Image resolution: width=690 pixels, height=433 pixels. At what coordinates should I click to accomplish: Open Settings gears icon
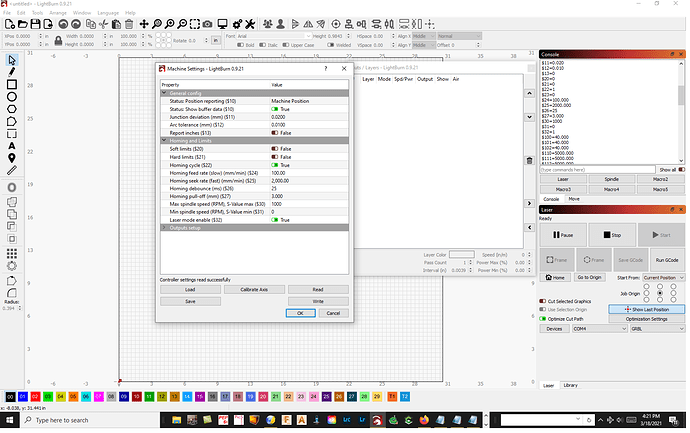click(237, 24)
